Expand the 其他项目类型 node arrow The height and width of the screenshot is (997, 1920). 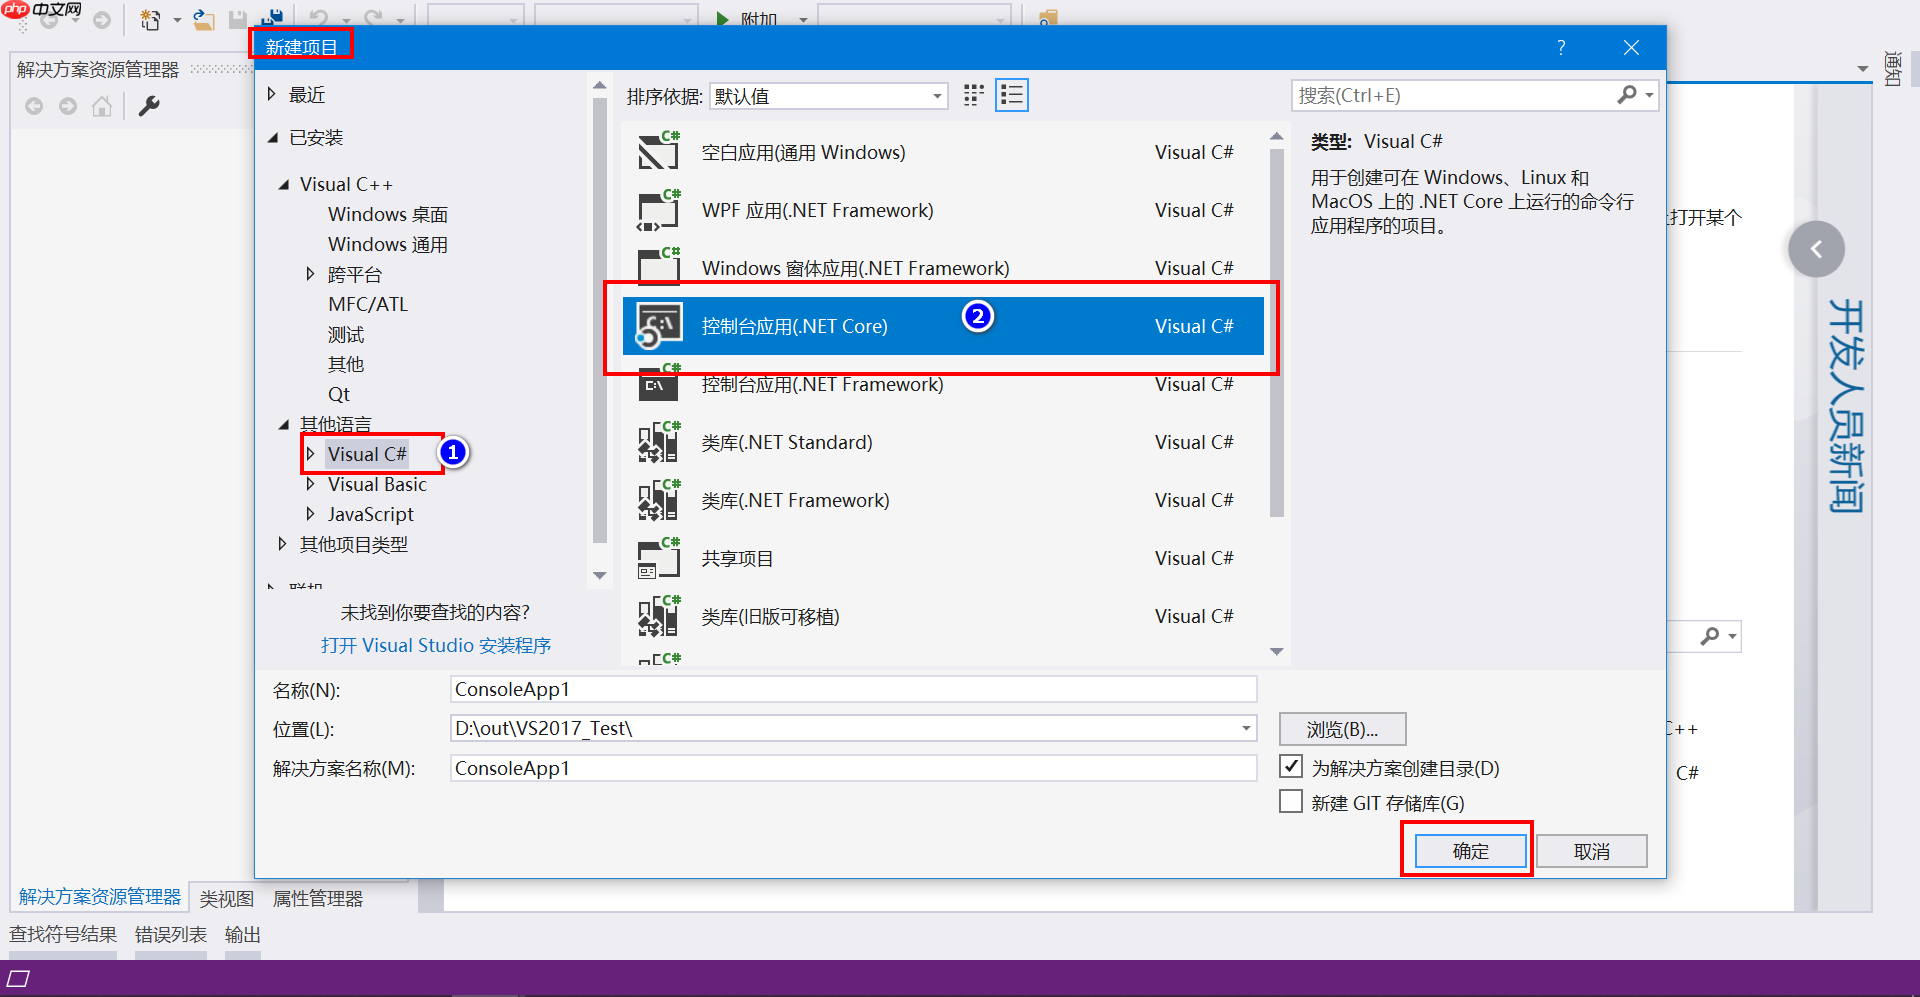(282, 544)
